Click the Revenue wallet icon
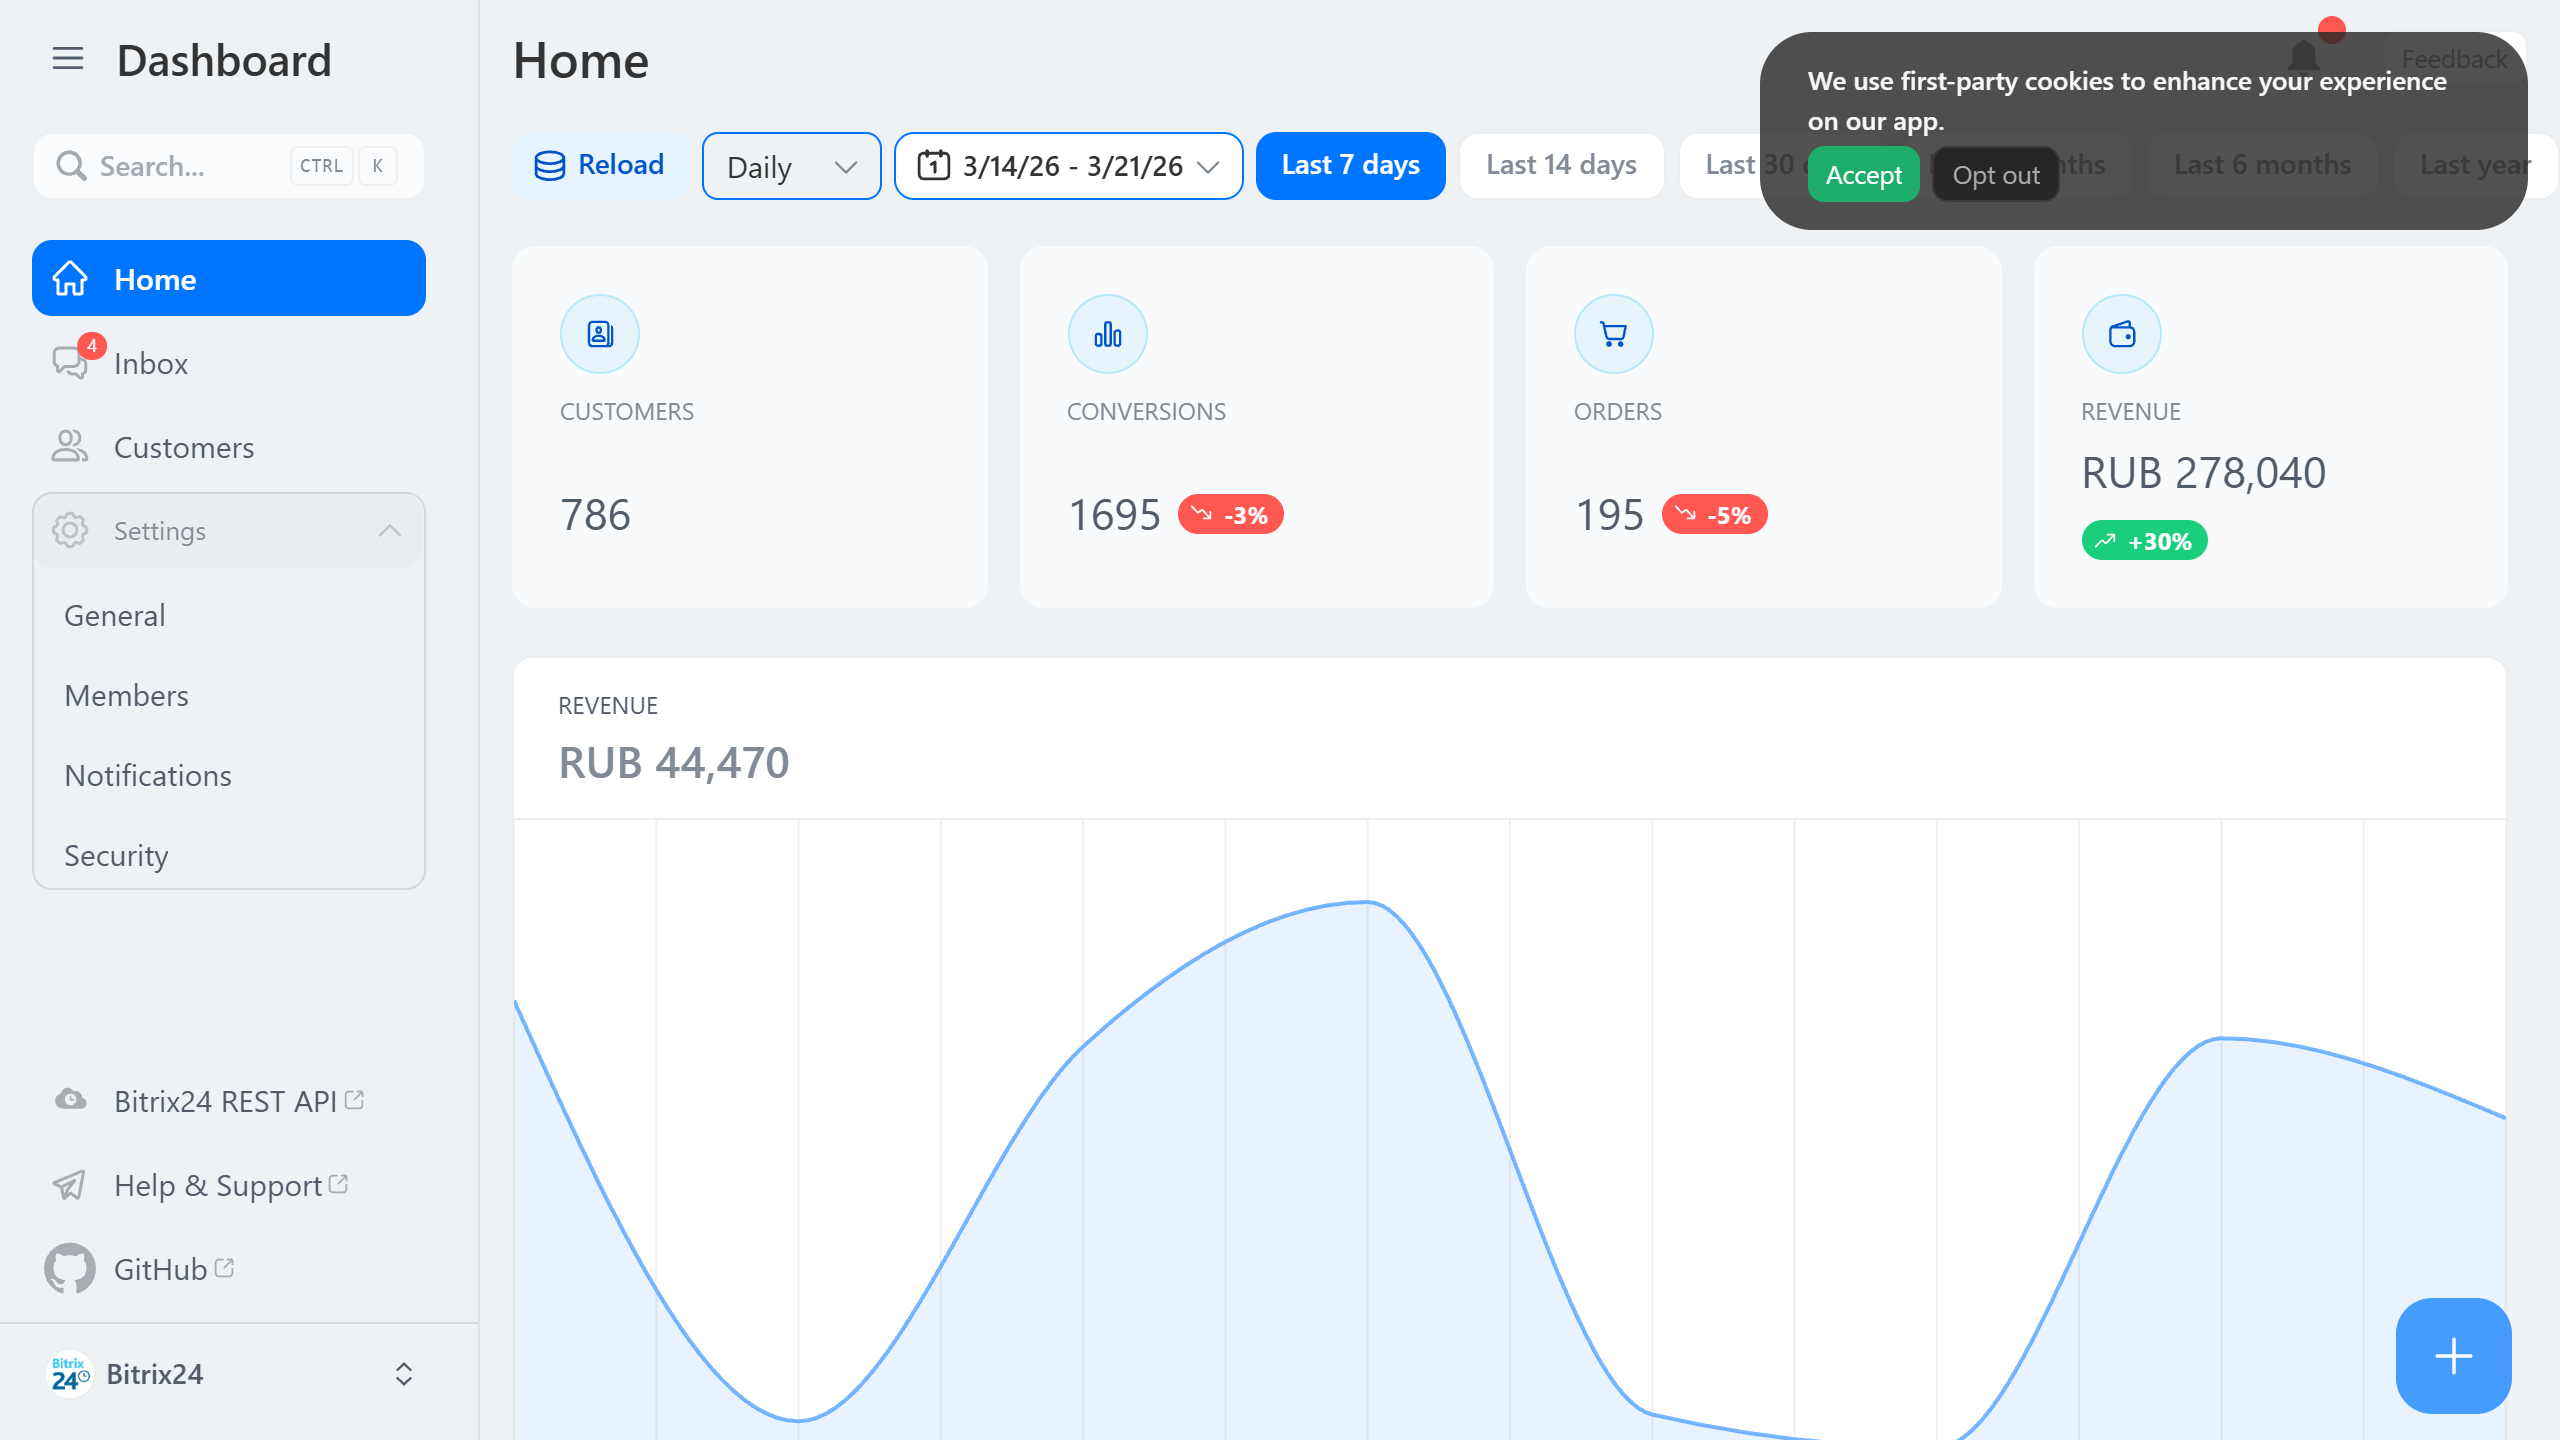Screen dimensions: 2560x1440 pos(2121,333)
